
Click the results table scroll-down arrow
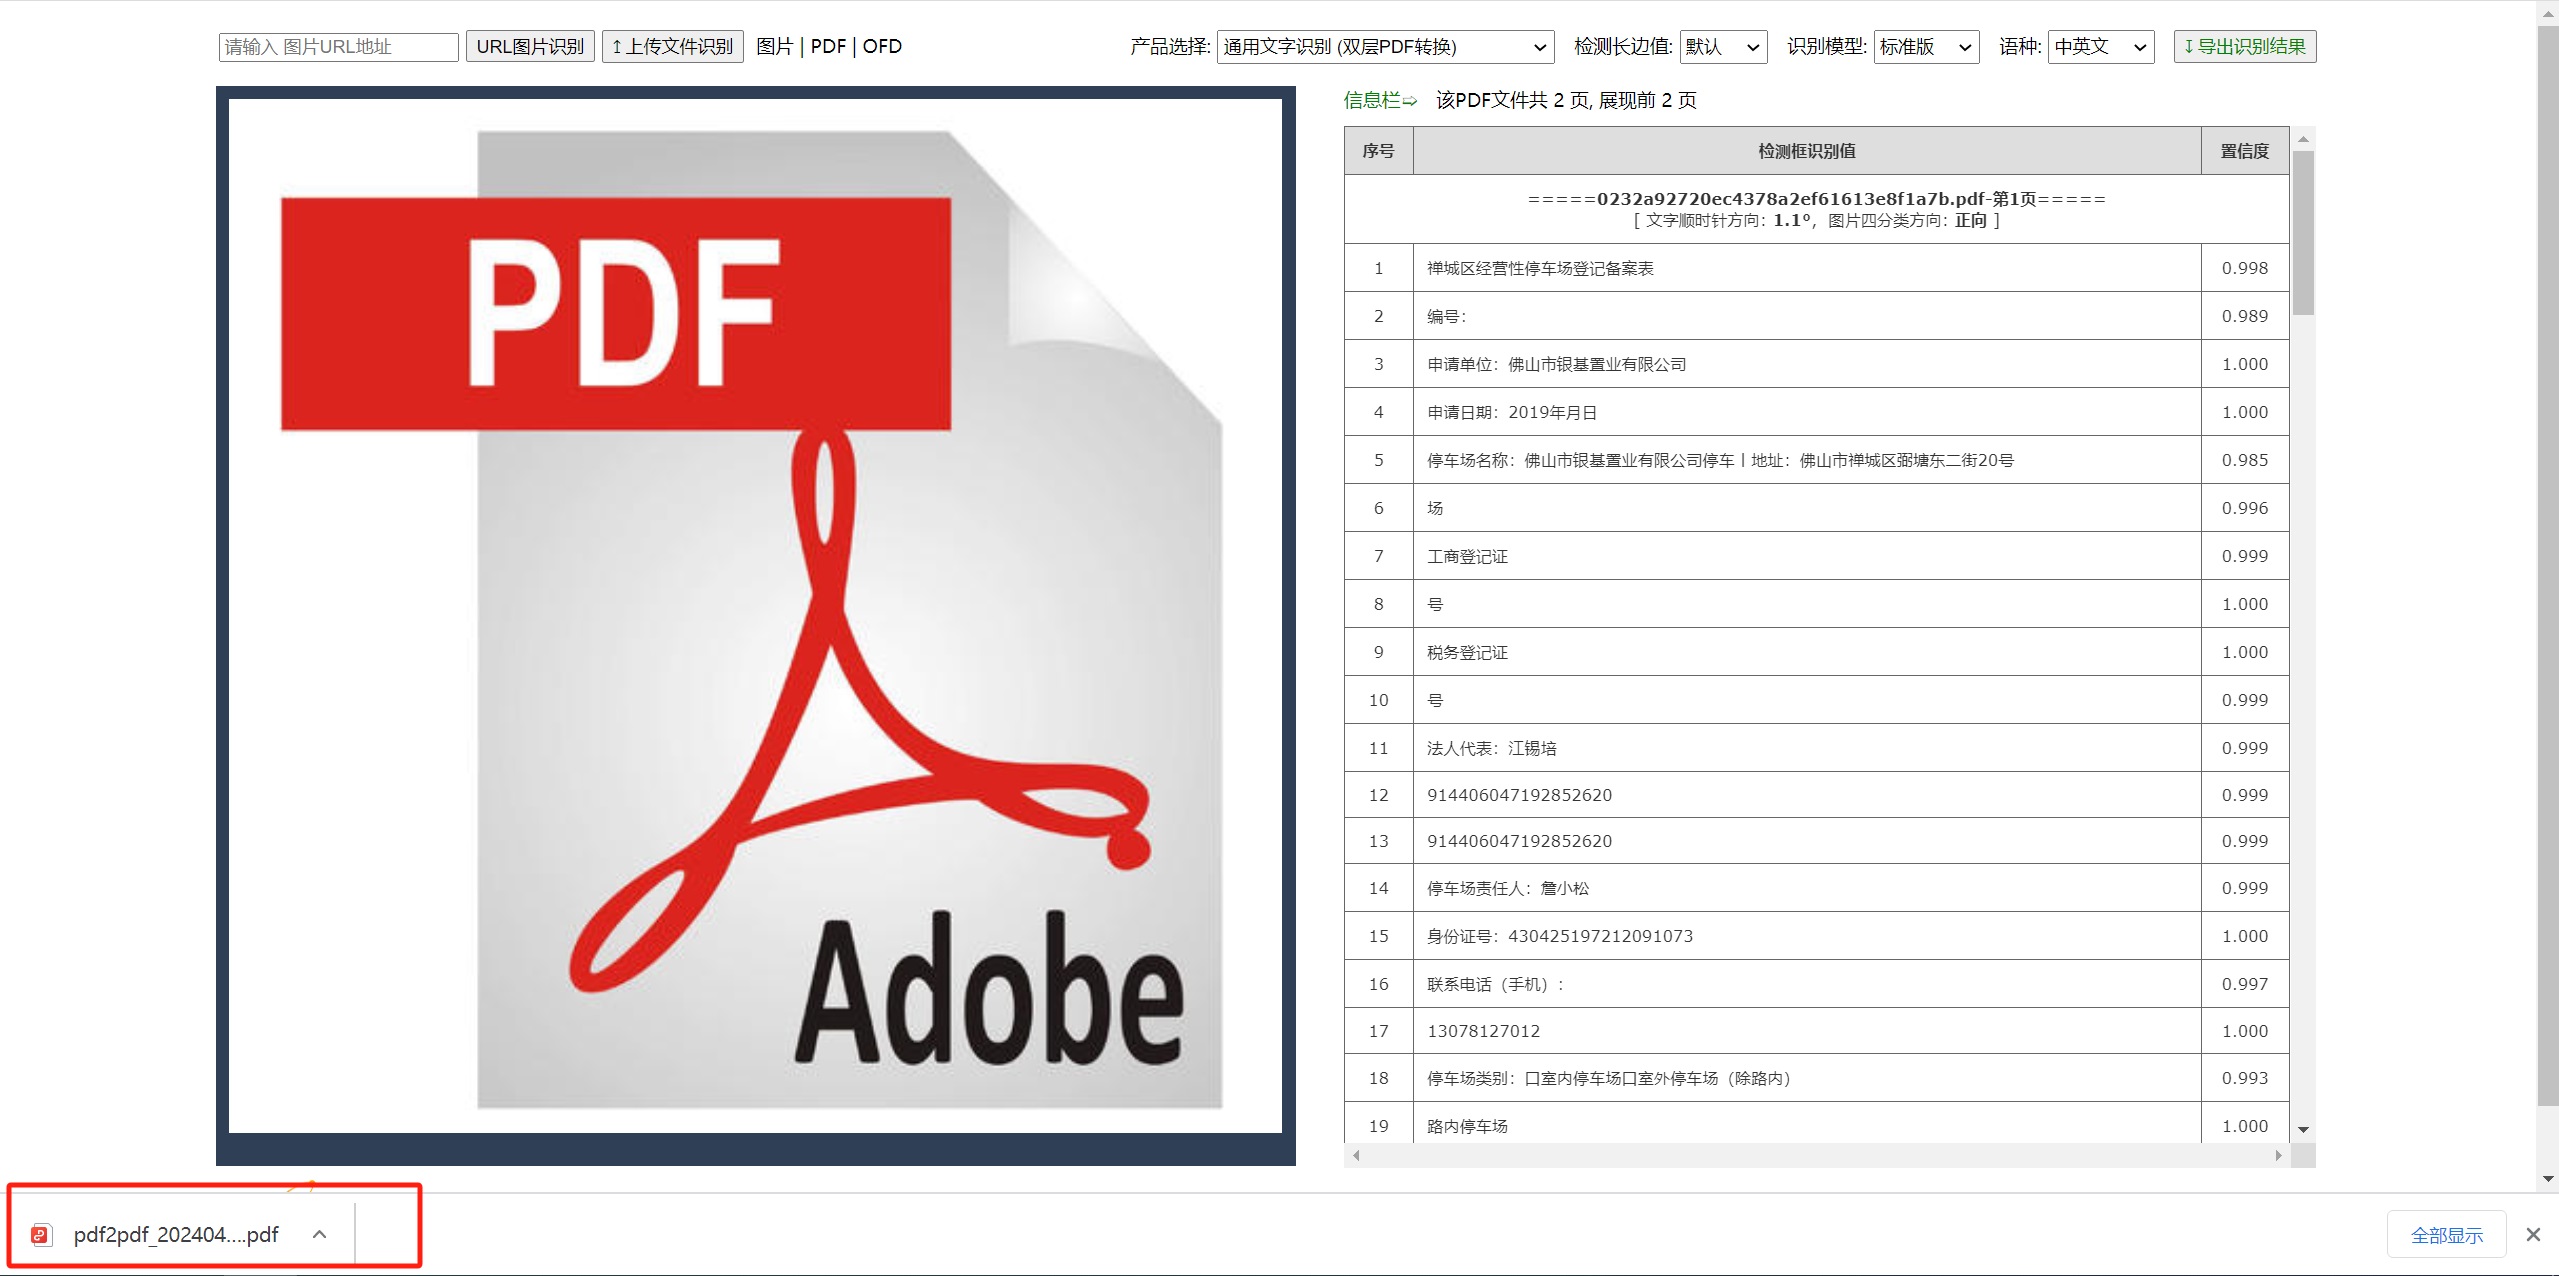(x=2303, y=1130)
